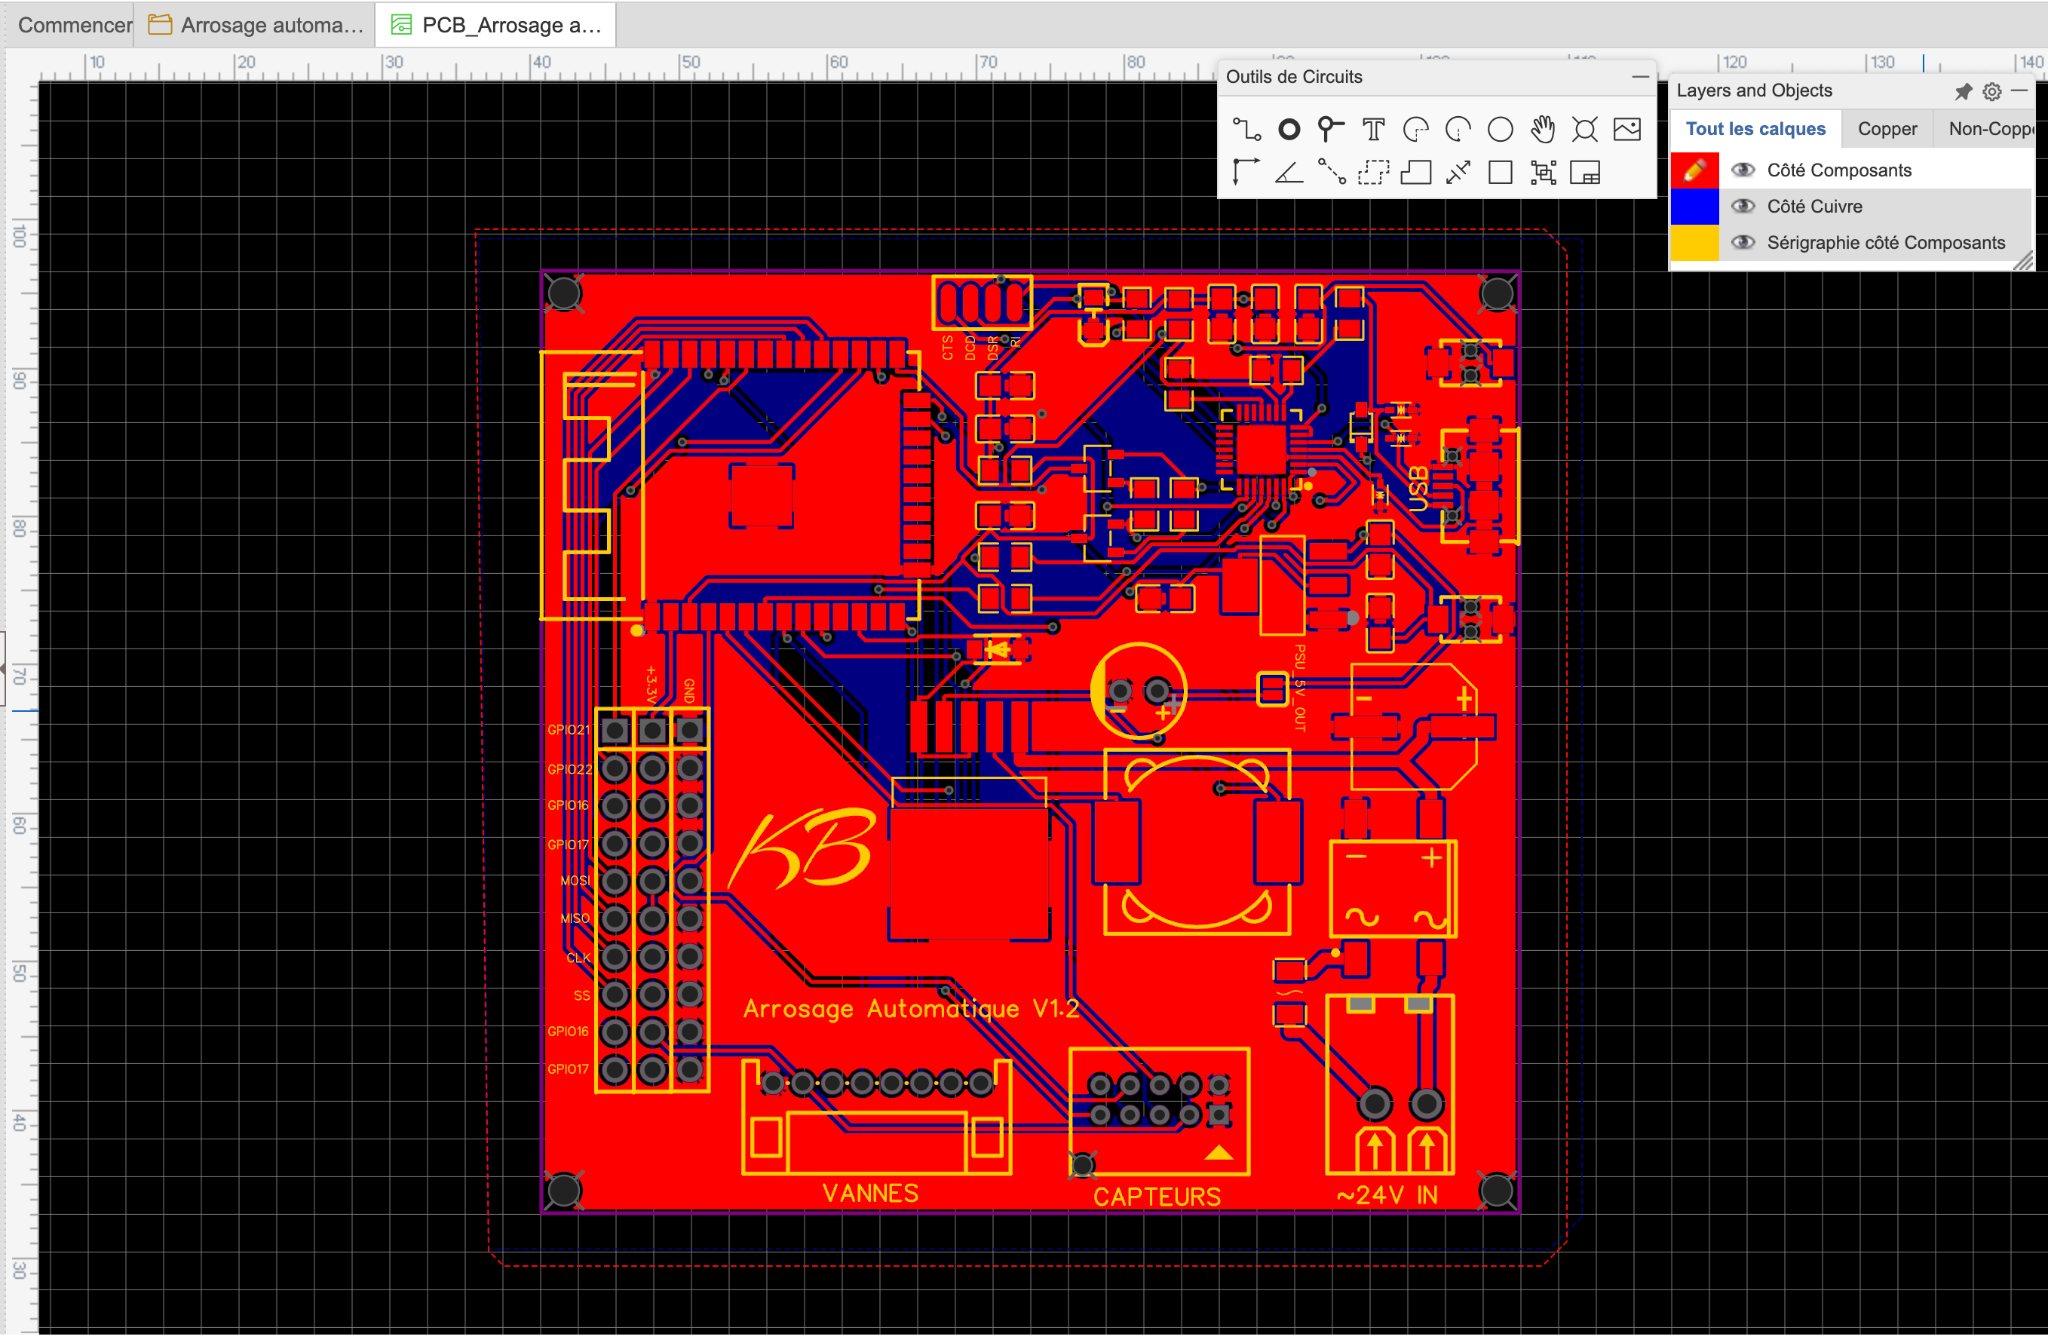Pick the Dimension measuring tool
Viewport: 2048px width, 1335px height.
1458,173
